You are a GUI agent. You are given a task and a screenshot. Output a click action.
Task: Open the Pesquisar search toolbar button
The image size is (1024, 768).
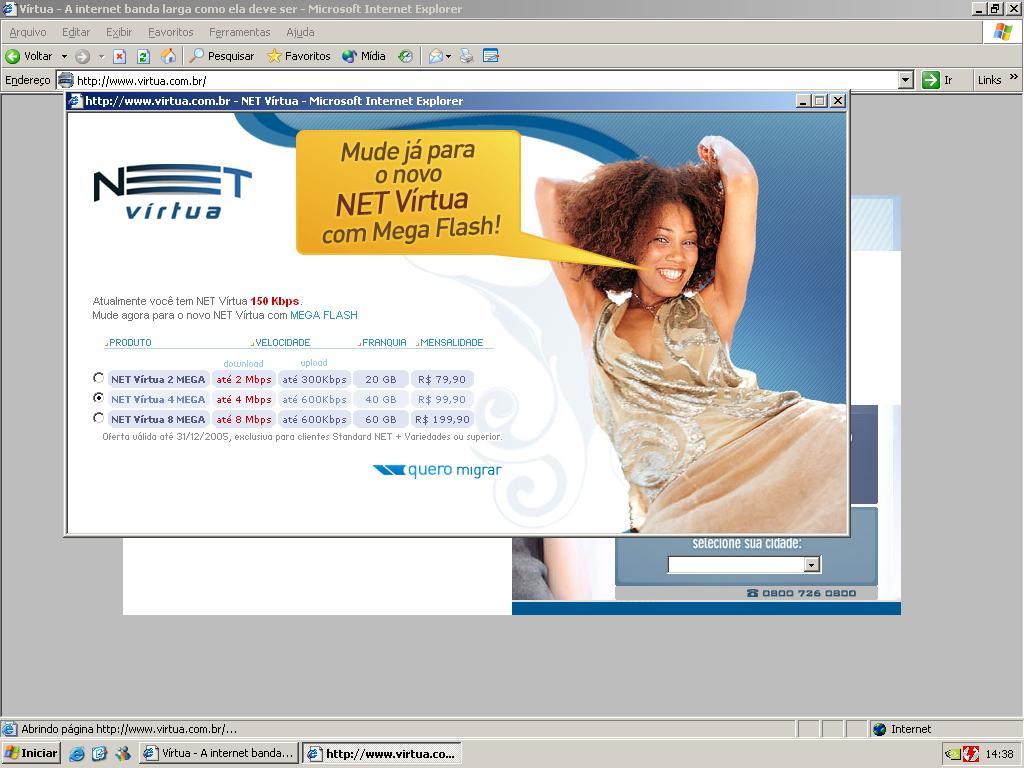(221, 56)
